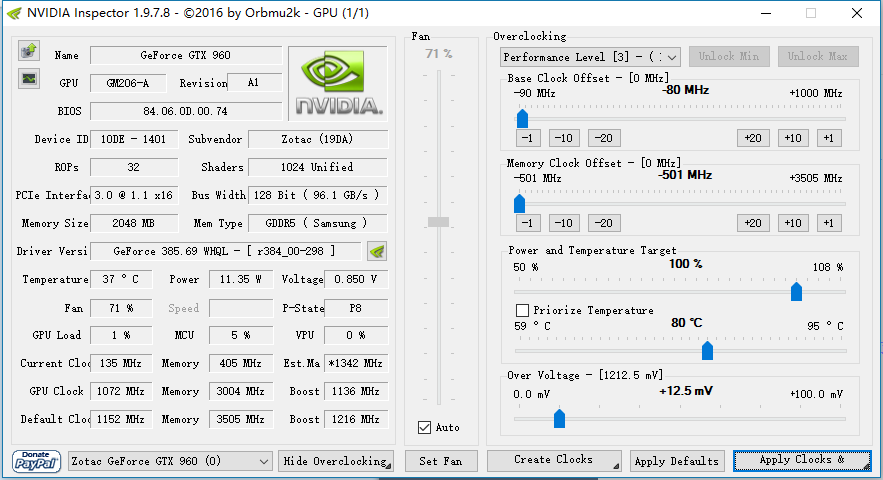Click the GPU GM206-A field
The width and height of the screenshot is (883, 480).
[128, 83]
